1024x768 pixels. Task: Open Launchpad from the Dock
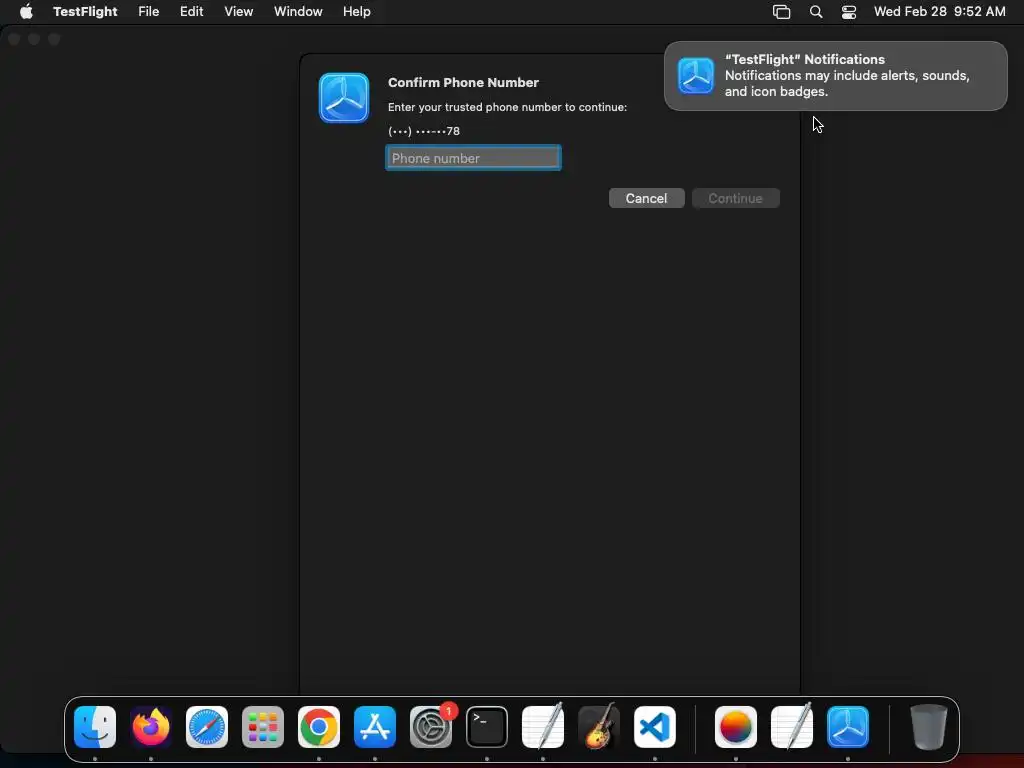click(263, 726)
